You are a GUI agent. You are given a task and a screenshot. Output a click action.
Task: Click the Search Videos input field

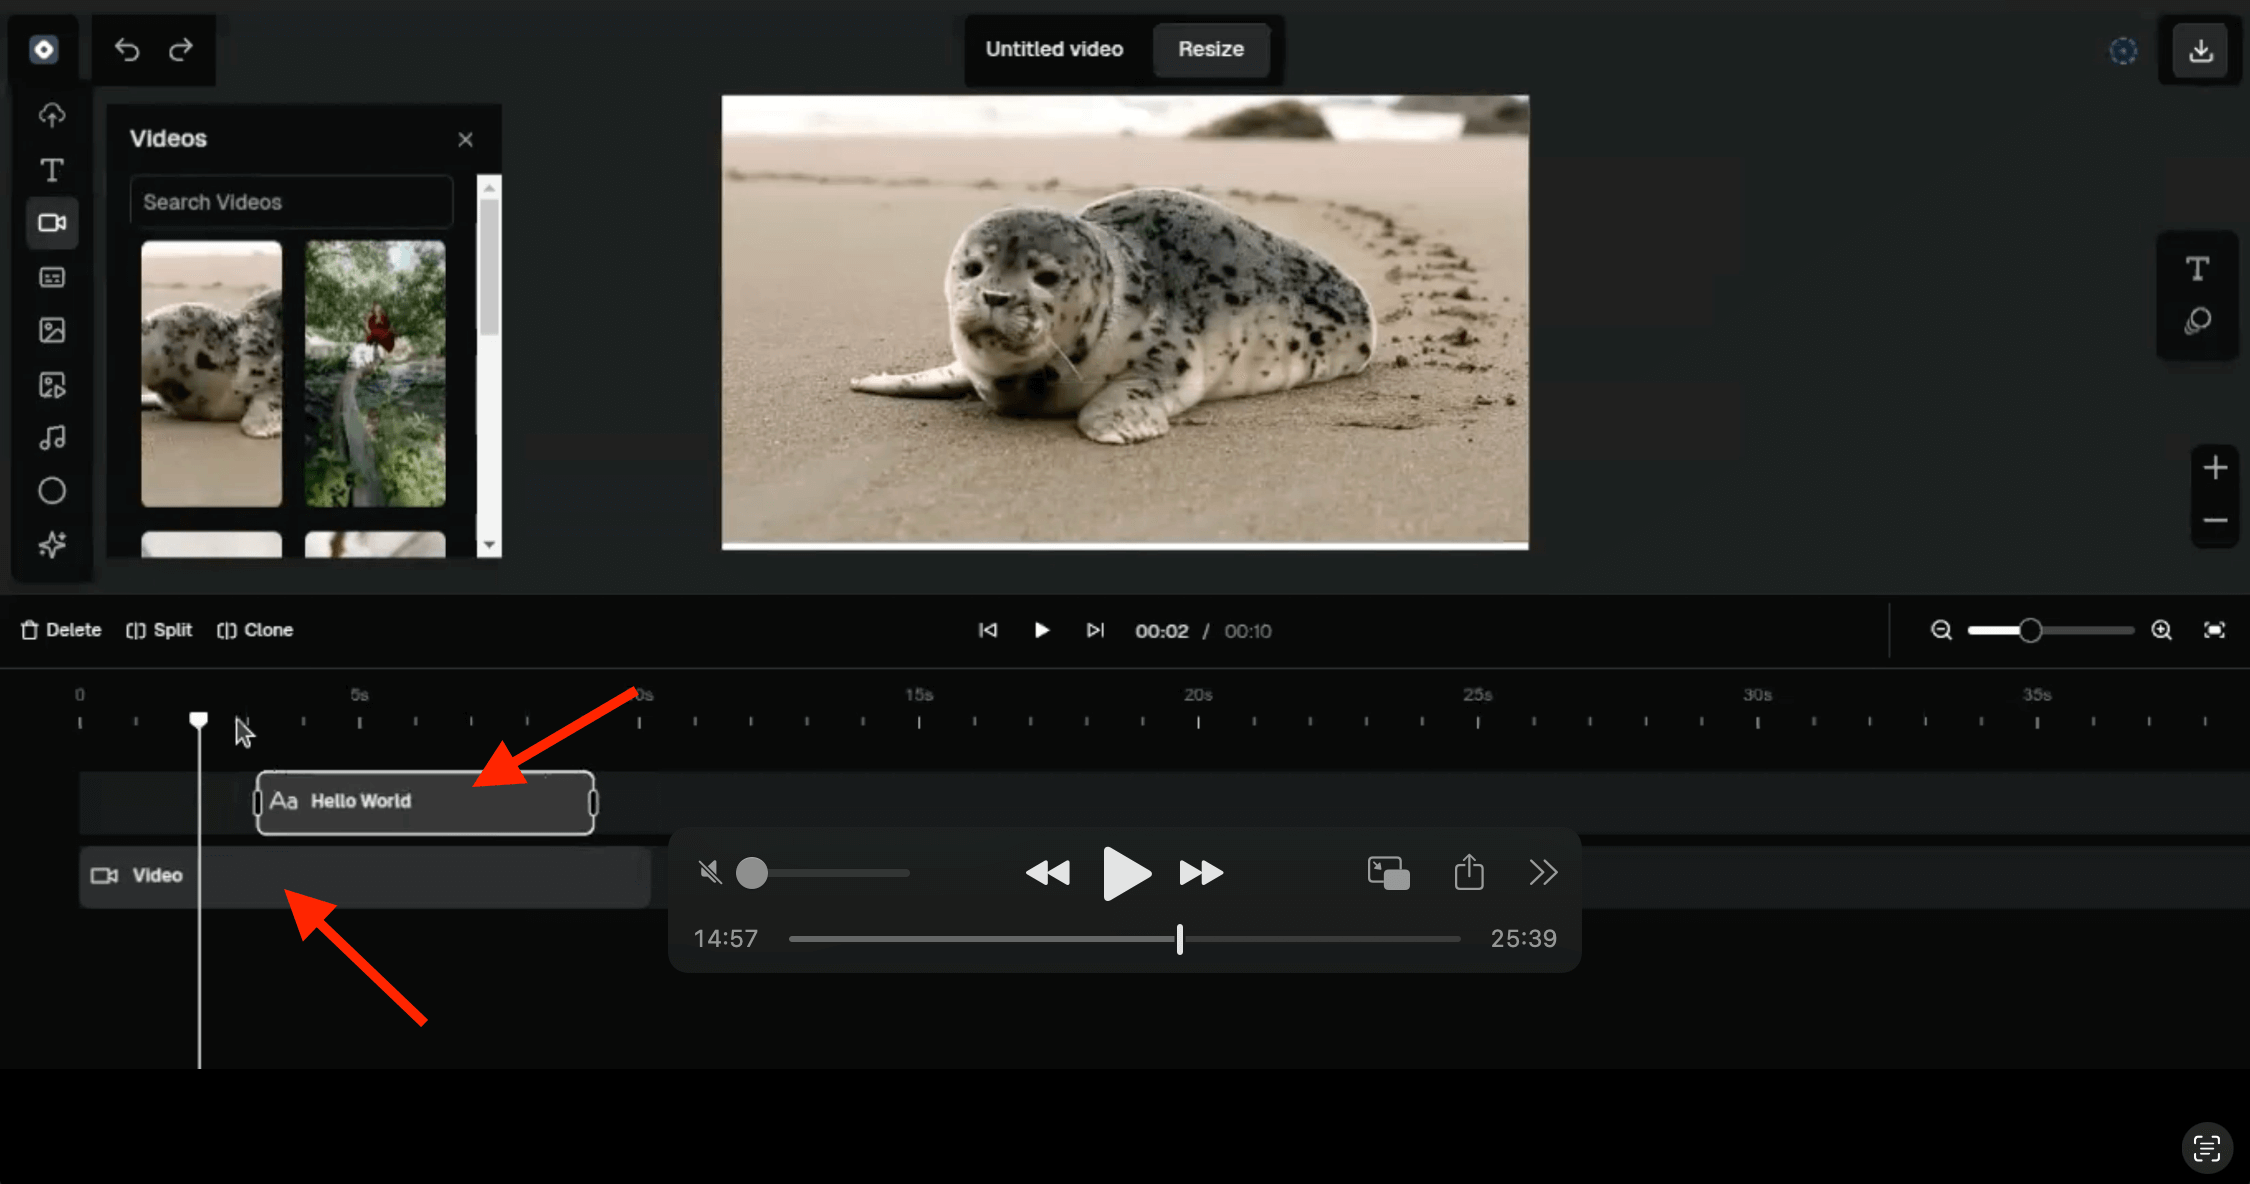(291, 202)
